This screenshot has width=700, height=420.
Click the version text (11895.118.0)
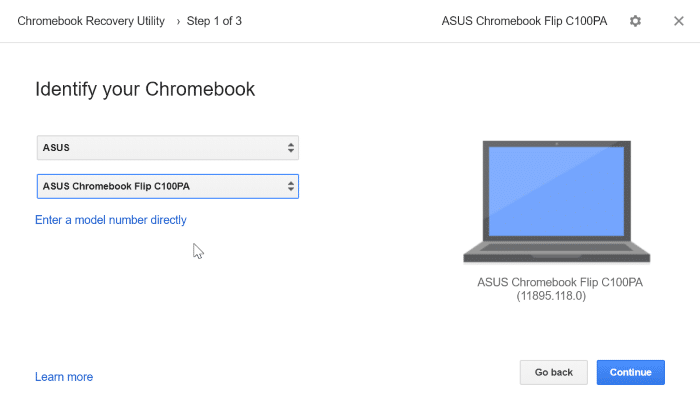tap(551, 296)
